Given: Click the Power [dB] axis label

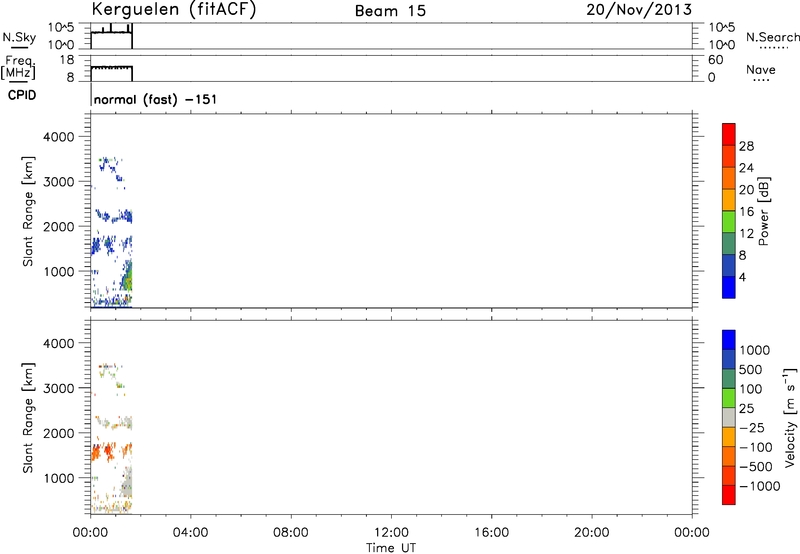Looking at the screenshot, I should (764, 211).
